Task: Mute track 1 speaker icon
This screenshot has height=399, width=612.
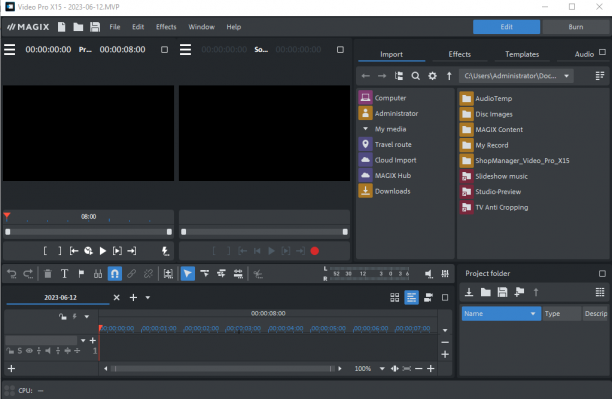Action: click(48, 351)
